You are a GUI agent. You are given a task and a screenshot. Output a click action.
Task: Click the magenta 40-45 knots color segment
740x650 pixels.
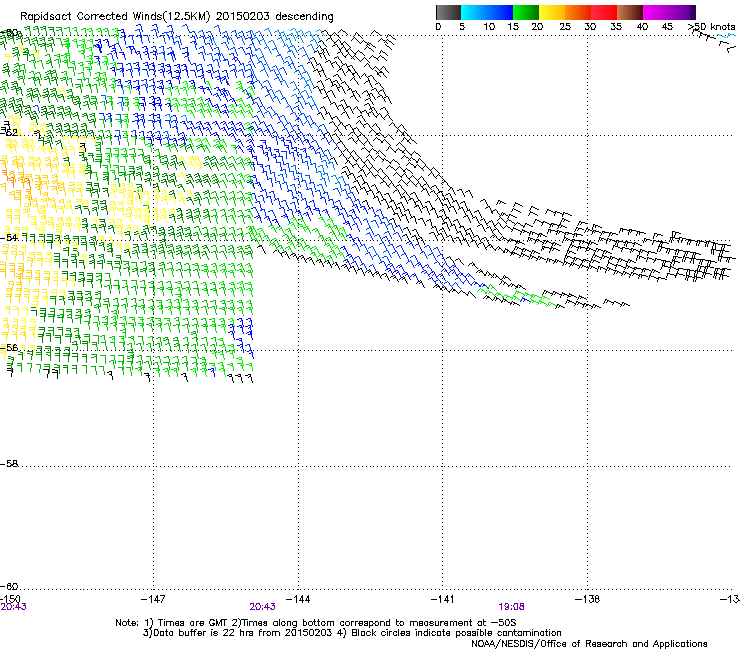656,12
